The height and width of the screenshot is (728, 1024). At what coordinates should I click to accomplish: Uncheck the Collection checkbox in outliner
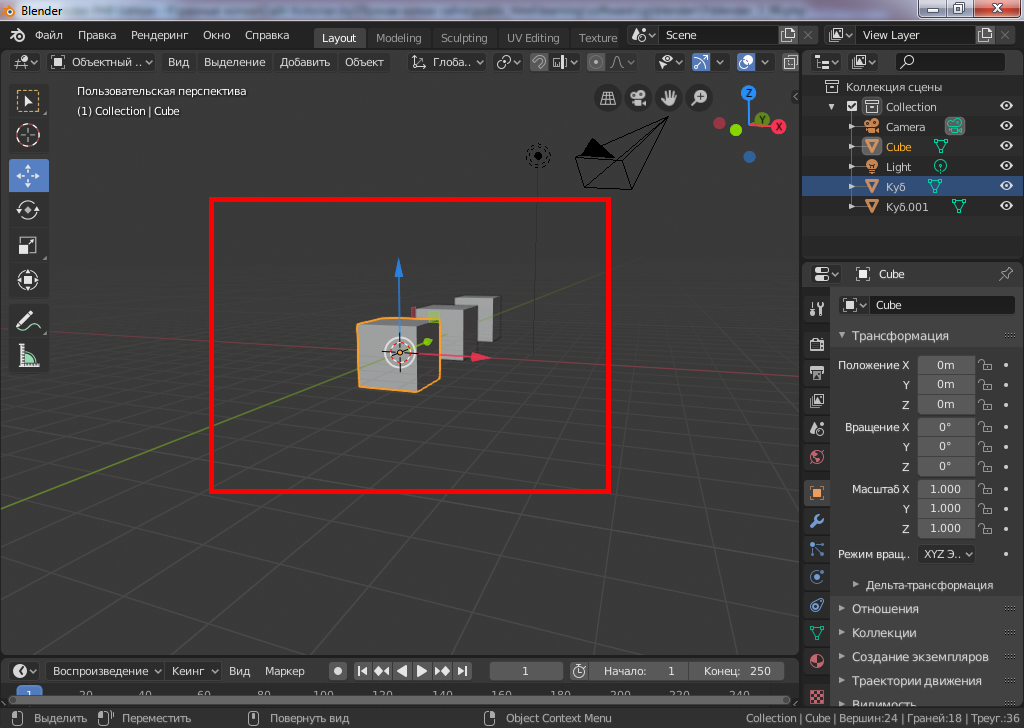coord(852,107)
